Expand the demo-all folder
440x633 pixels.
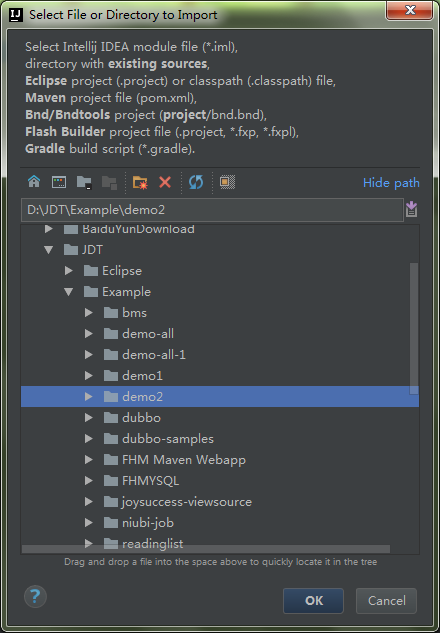[x=89, y=333]
